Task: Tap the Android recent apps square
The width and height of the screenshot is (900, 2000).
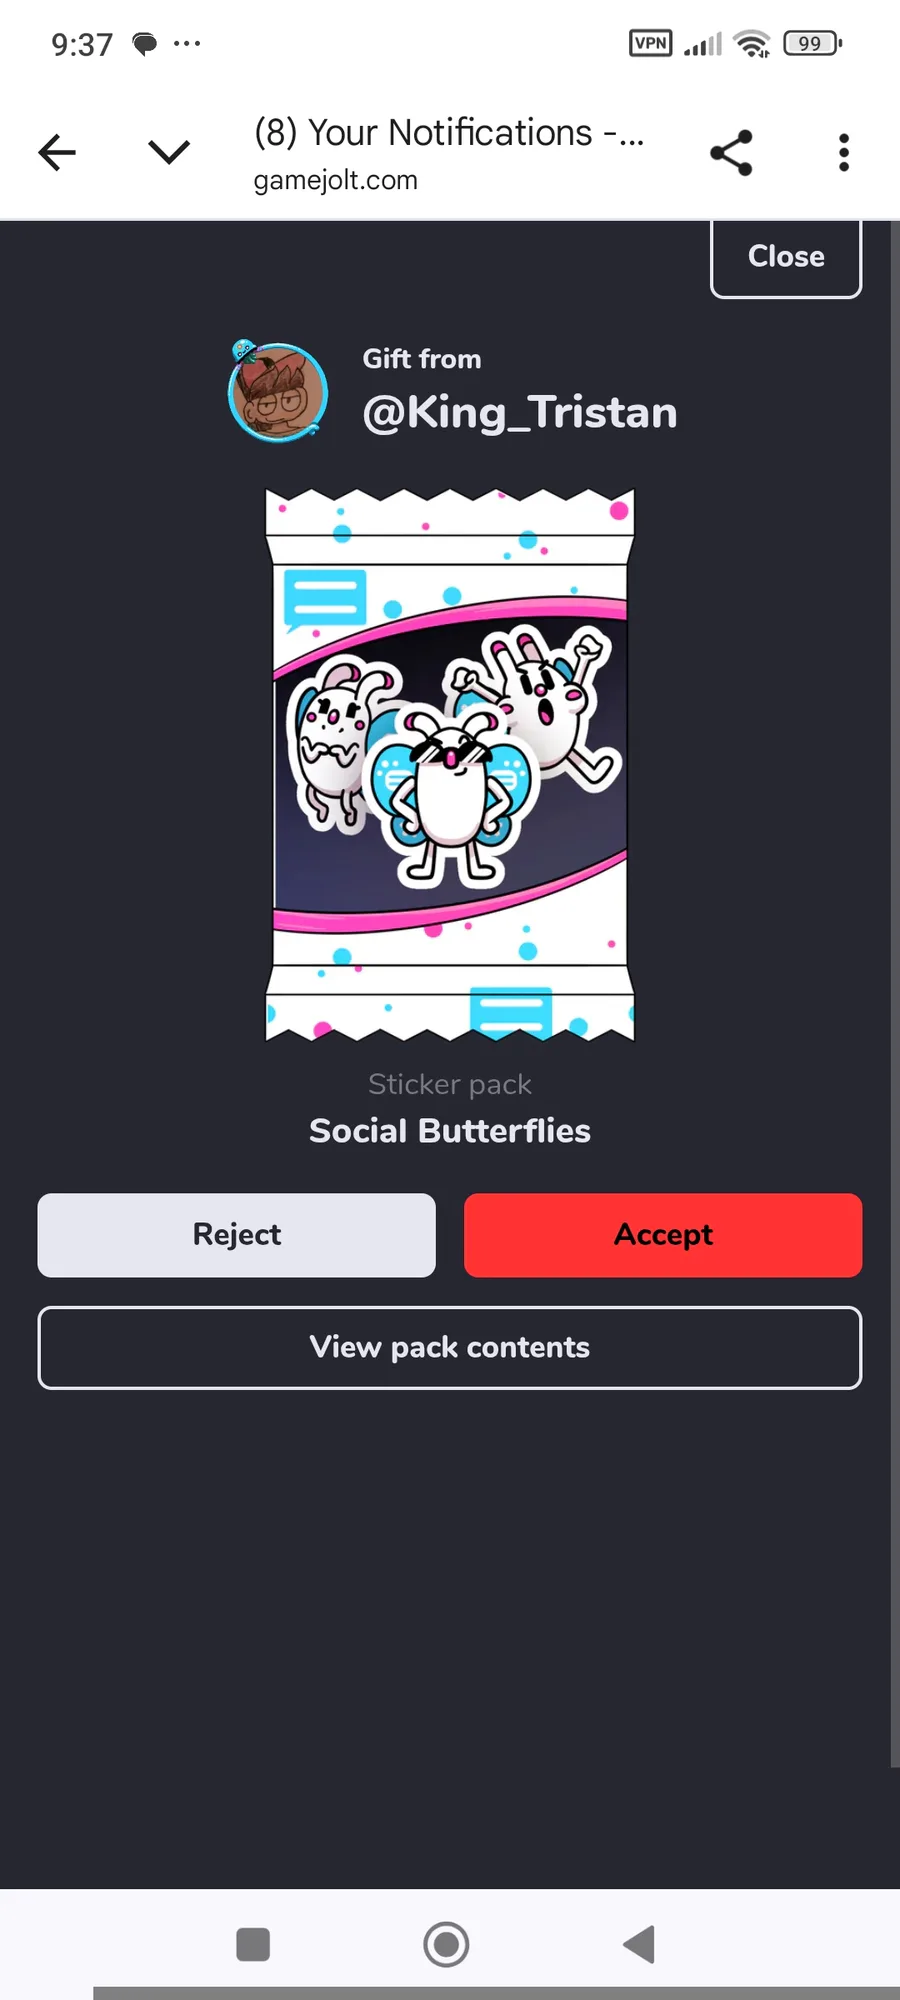Action: click(x=253, y=1945)
